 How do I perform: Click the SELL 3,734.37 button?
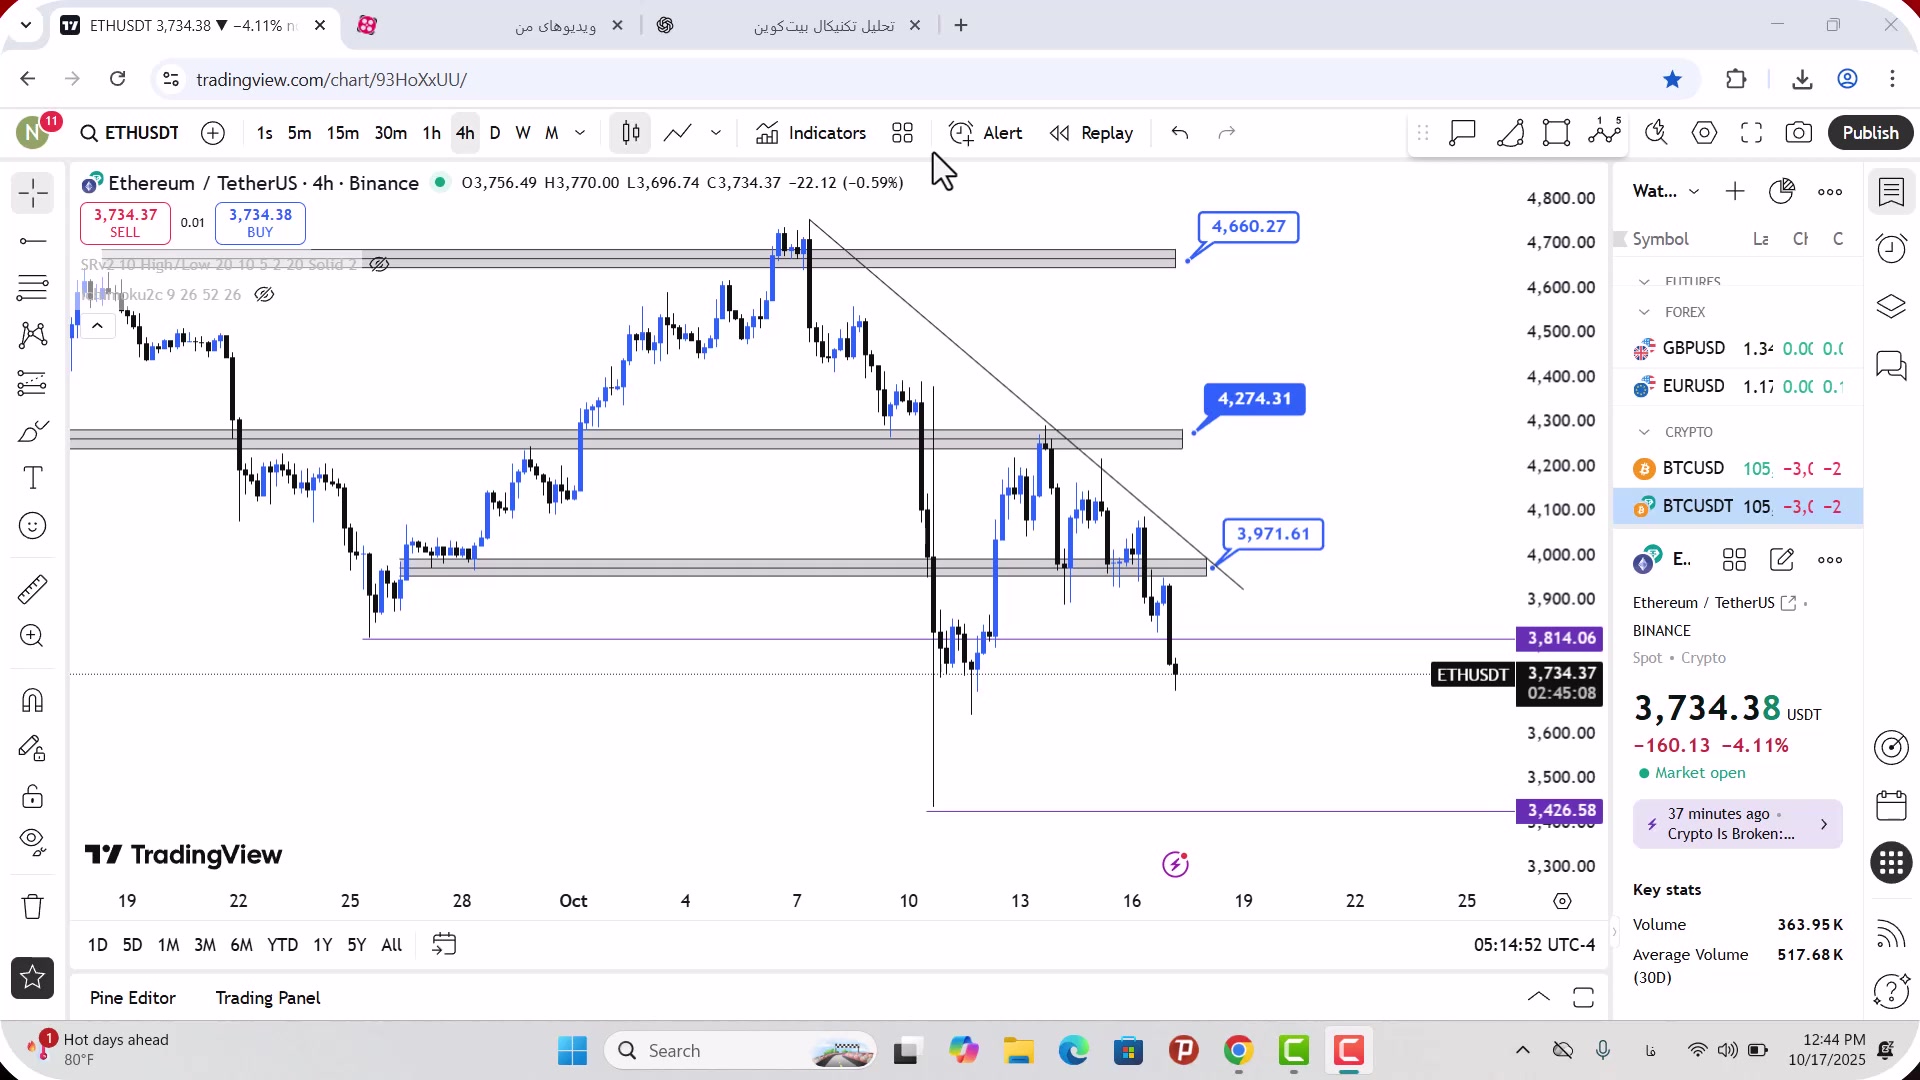pyautogui.click(x=125, y=223)
